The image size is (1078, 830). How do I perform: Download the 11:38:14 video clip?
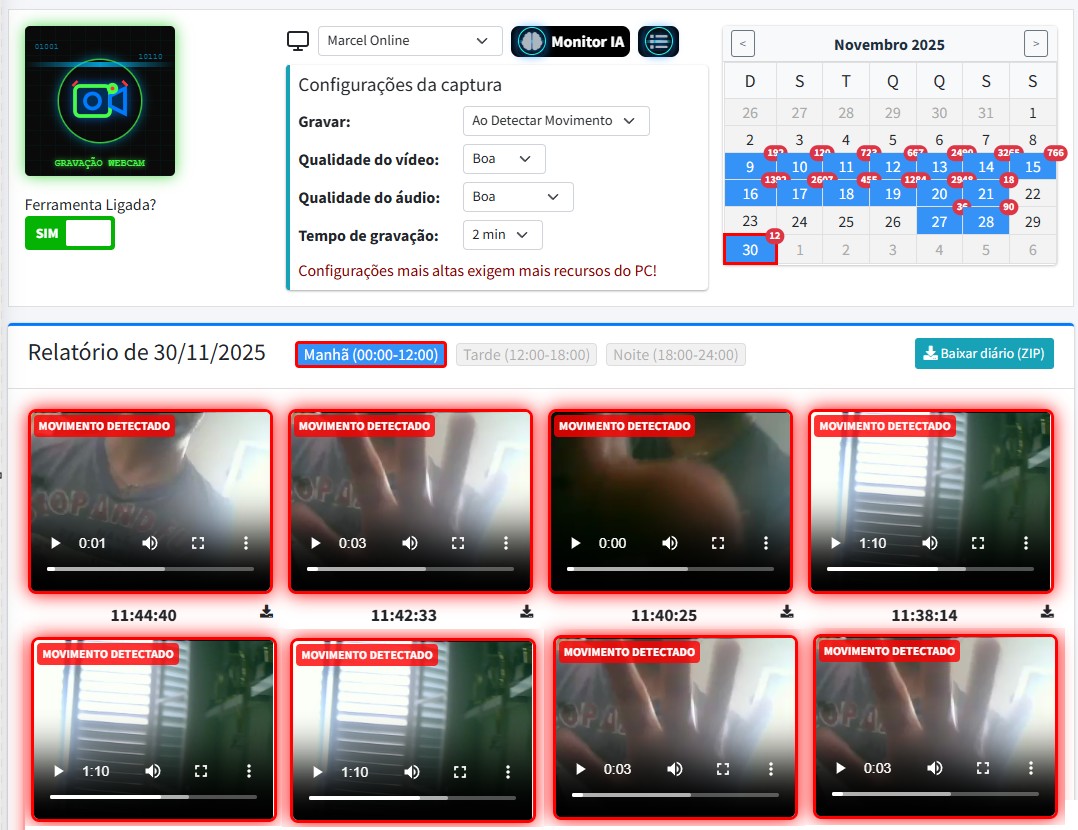1047,612
